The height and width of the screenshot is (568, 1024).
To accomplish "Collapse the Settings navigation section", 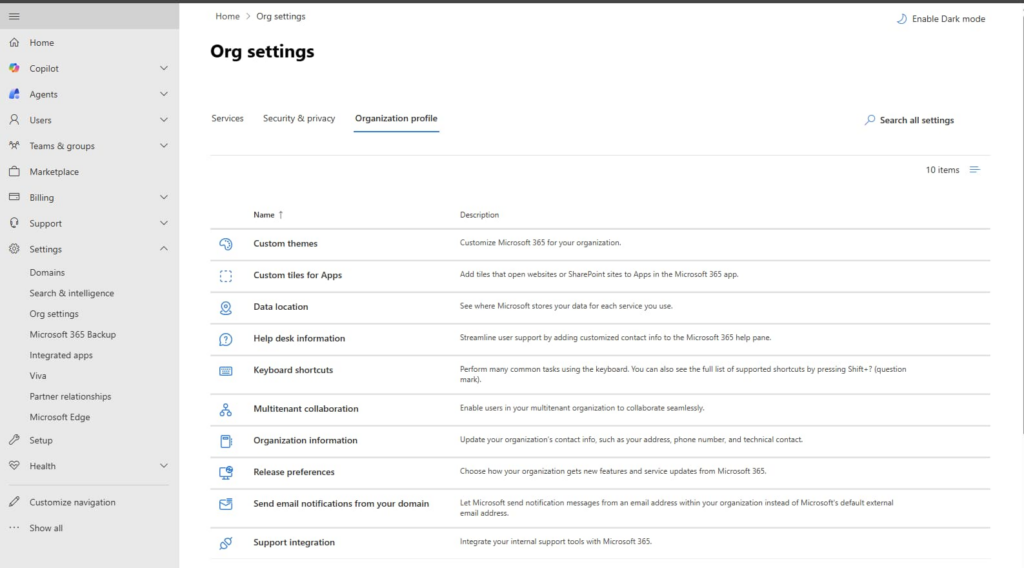I will [x=164, y=250].
